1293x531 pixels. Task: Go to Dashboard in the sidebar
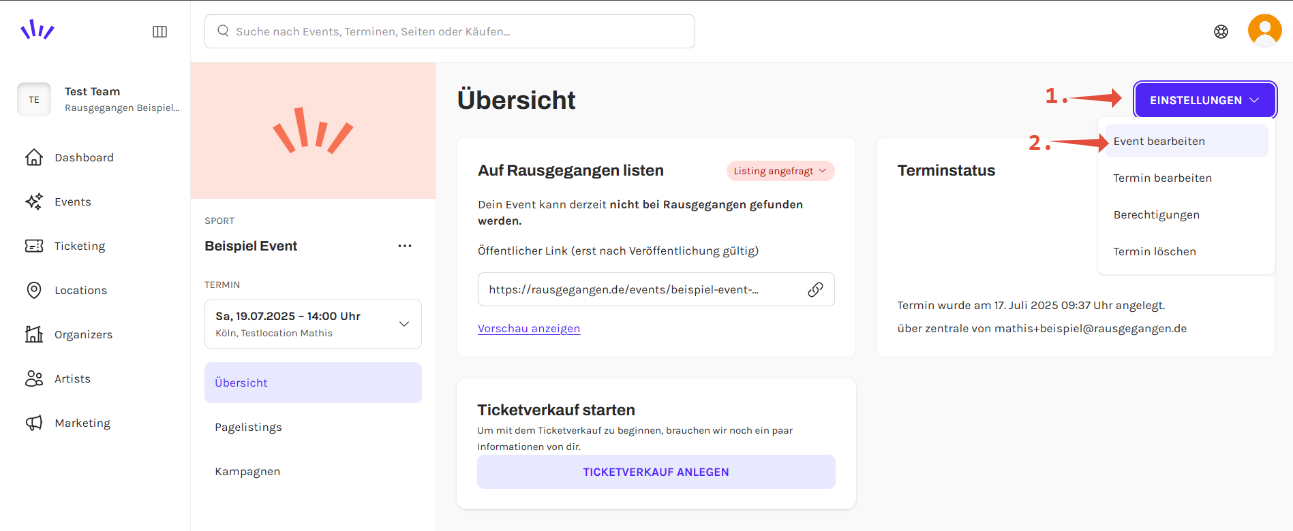point(84,157)
